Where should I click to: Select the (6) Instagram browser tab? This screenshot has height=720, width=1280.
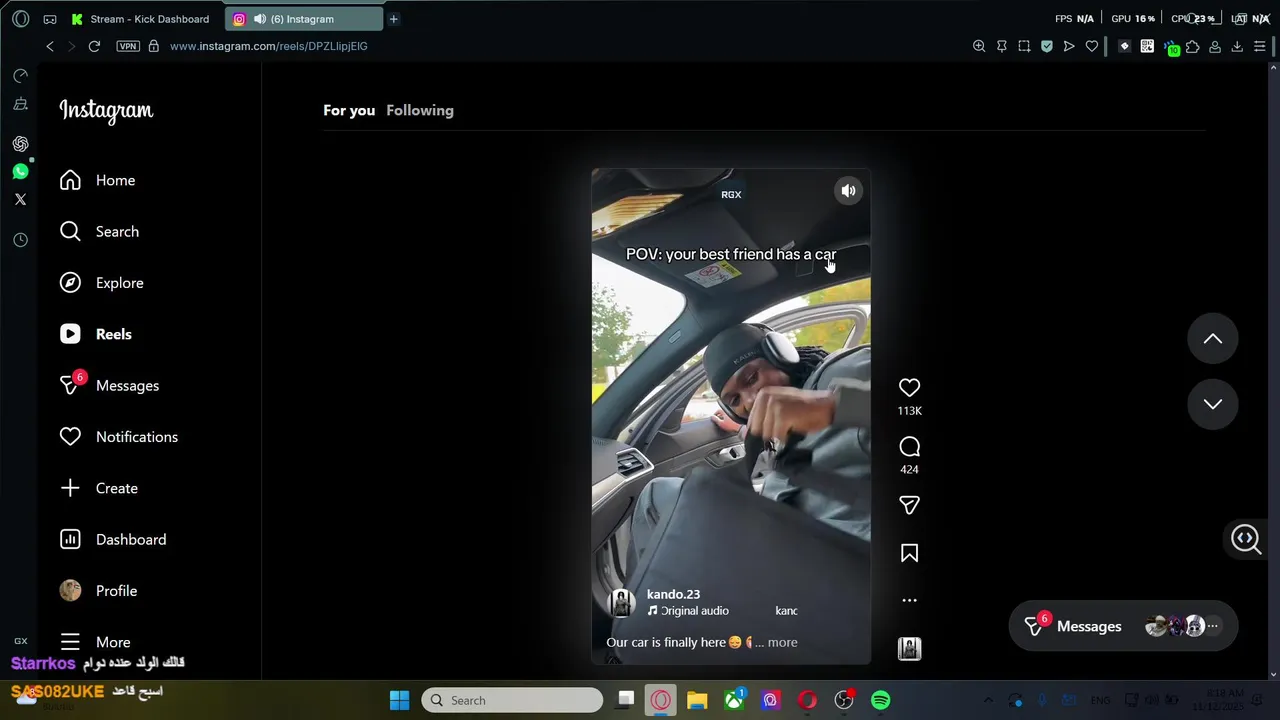pos(303,19)
